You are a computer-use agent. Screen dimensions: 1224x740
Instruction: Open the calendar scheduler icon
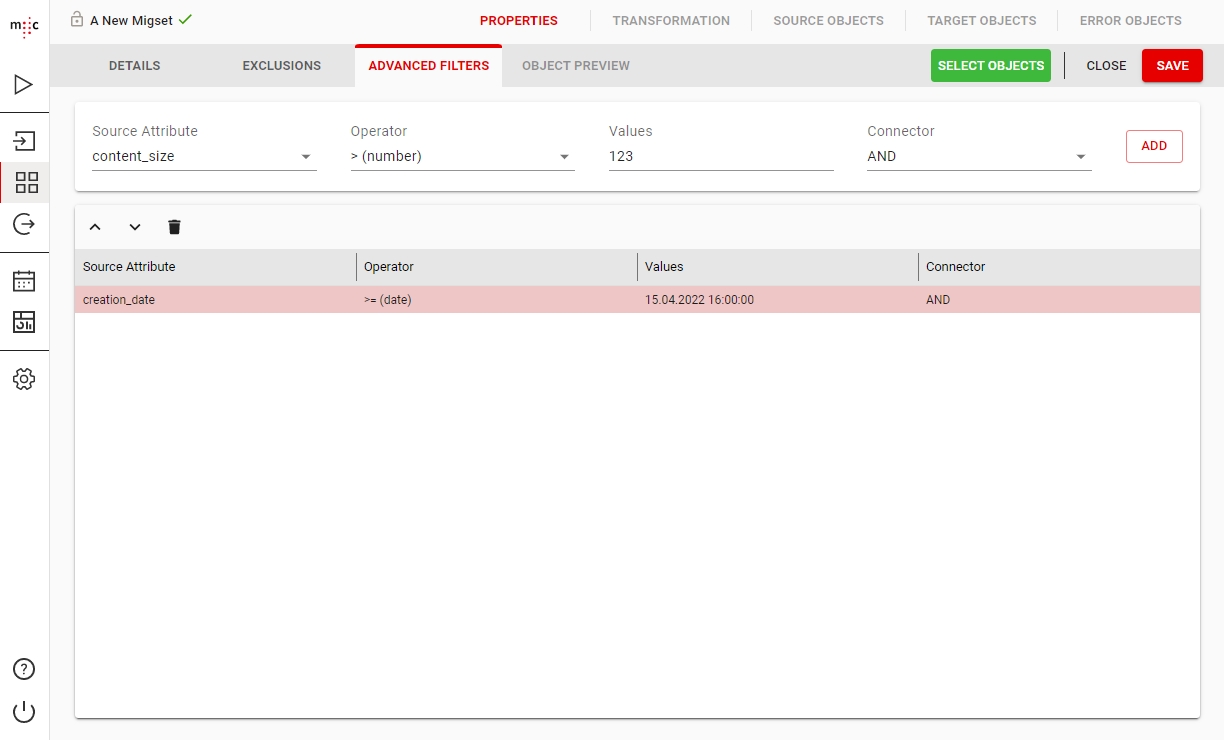(x=24, y=281)
